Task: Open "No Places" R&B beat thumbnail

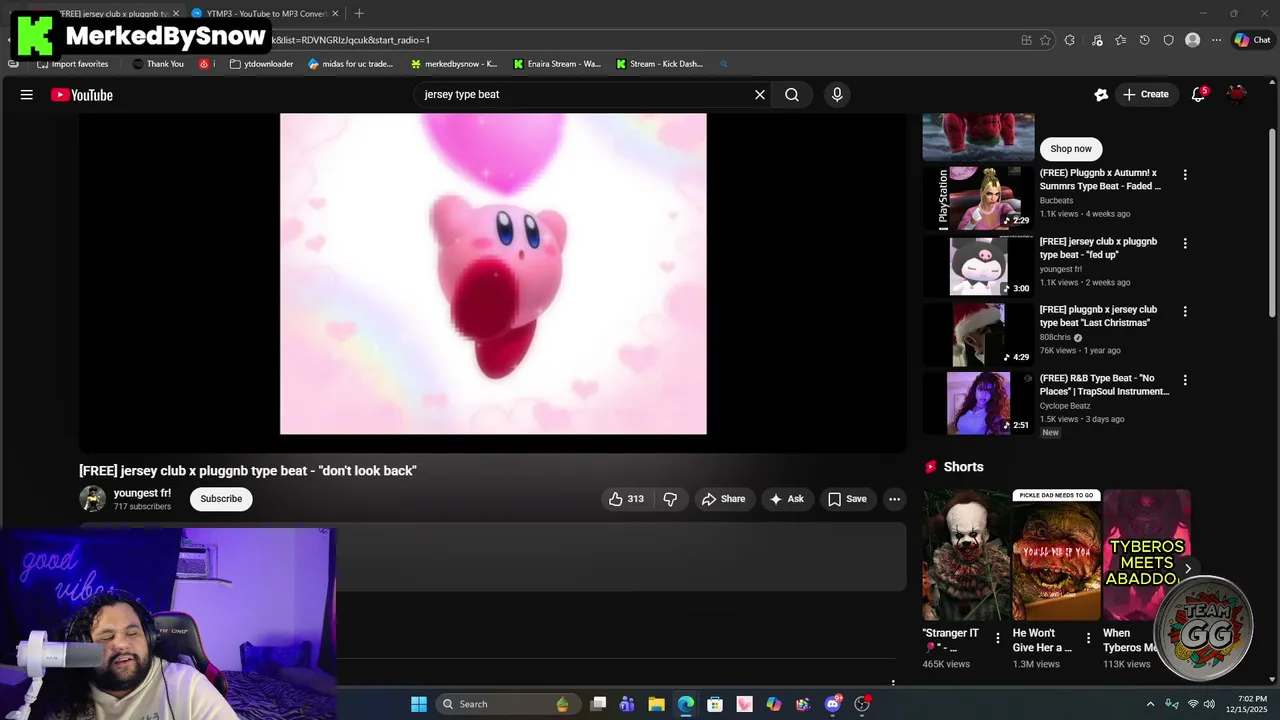Action: click(978, 403)
